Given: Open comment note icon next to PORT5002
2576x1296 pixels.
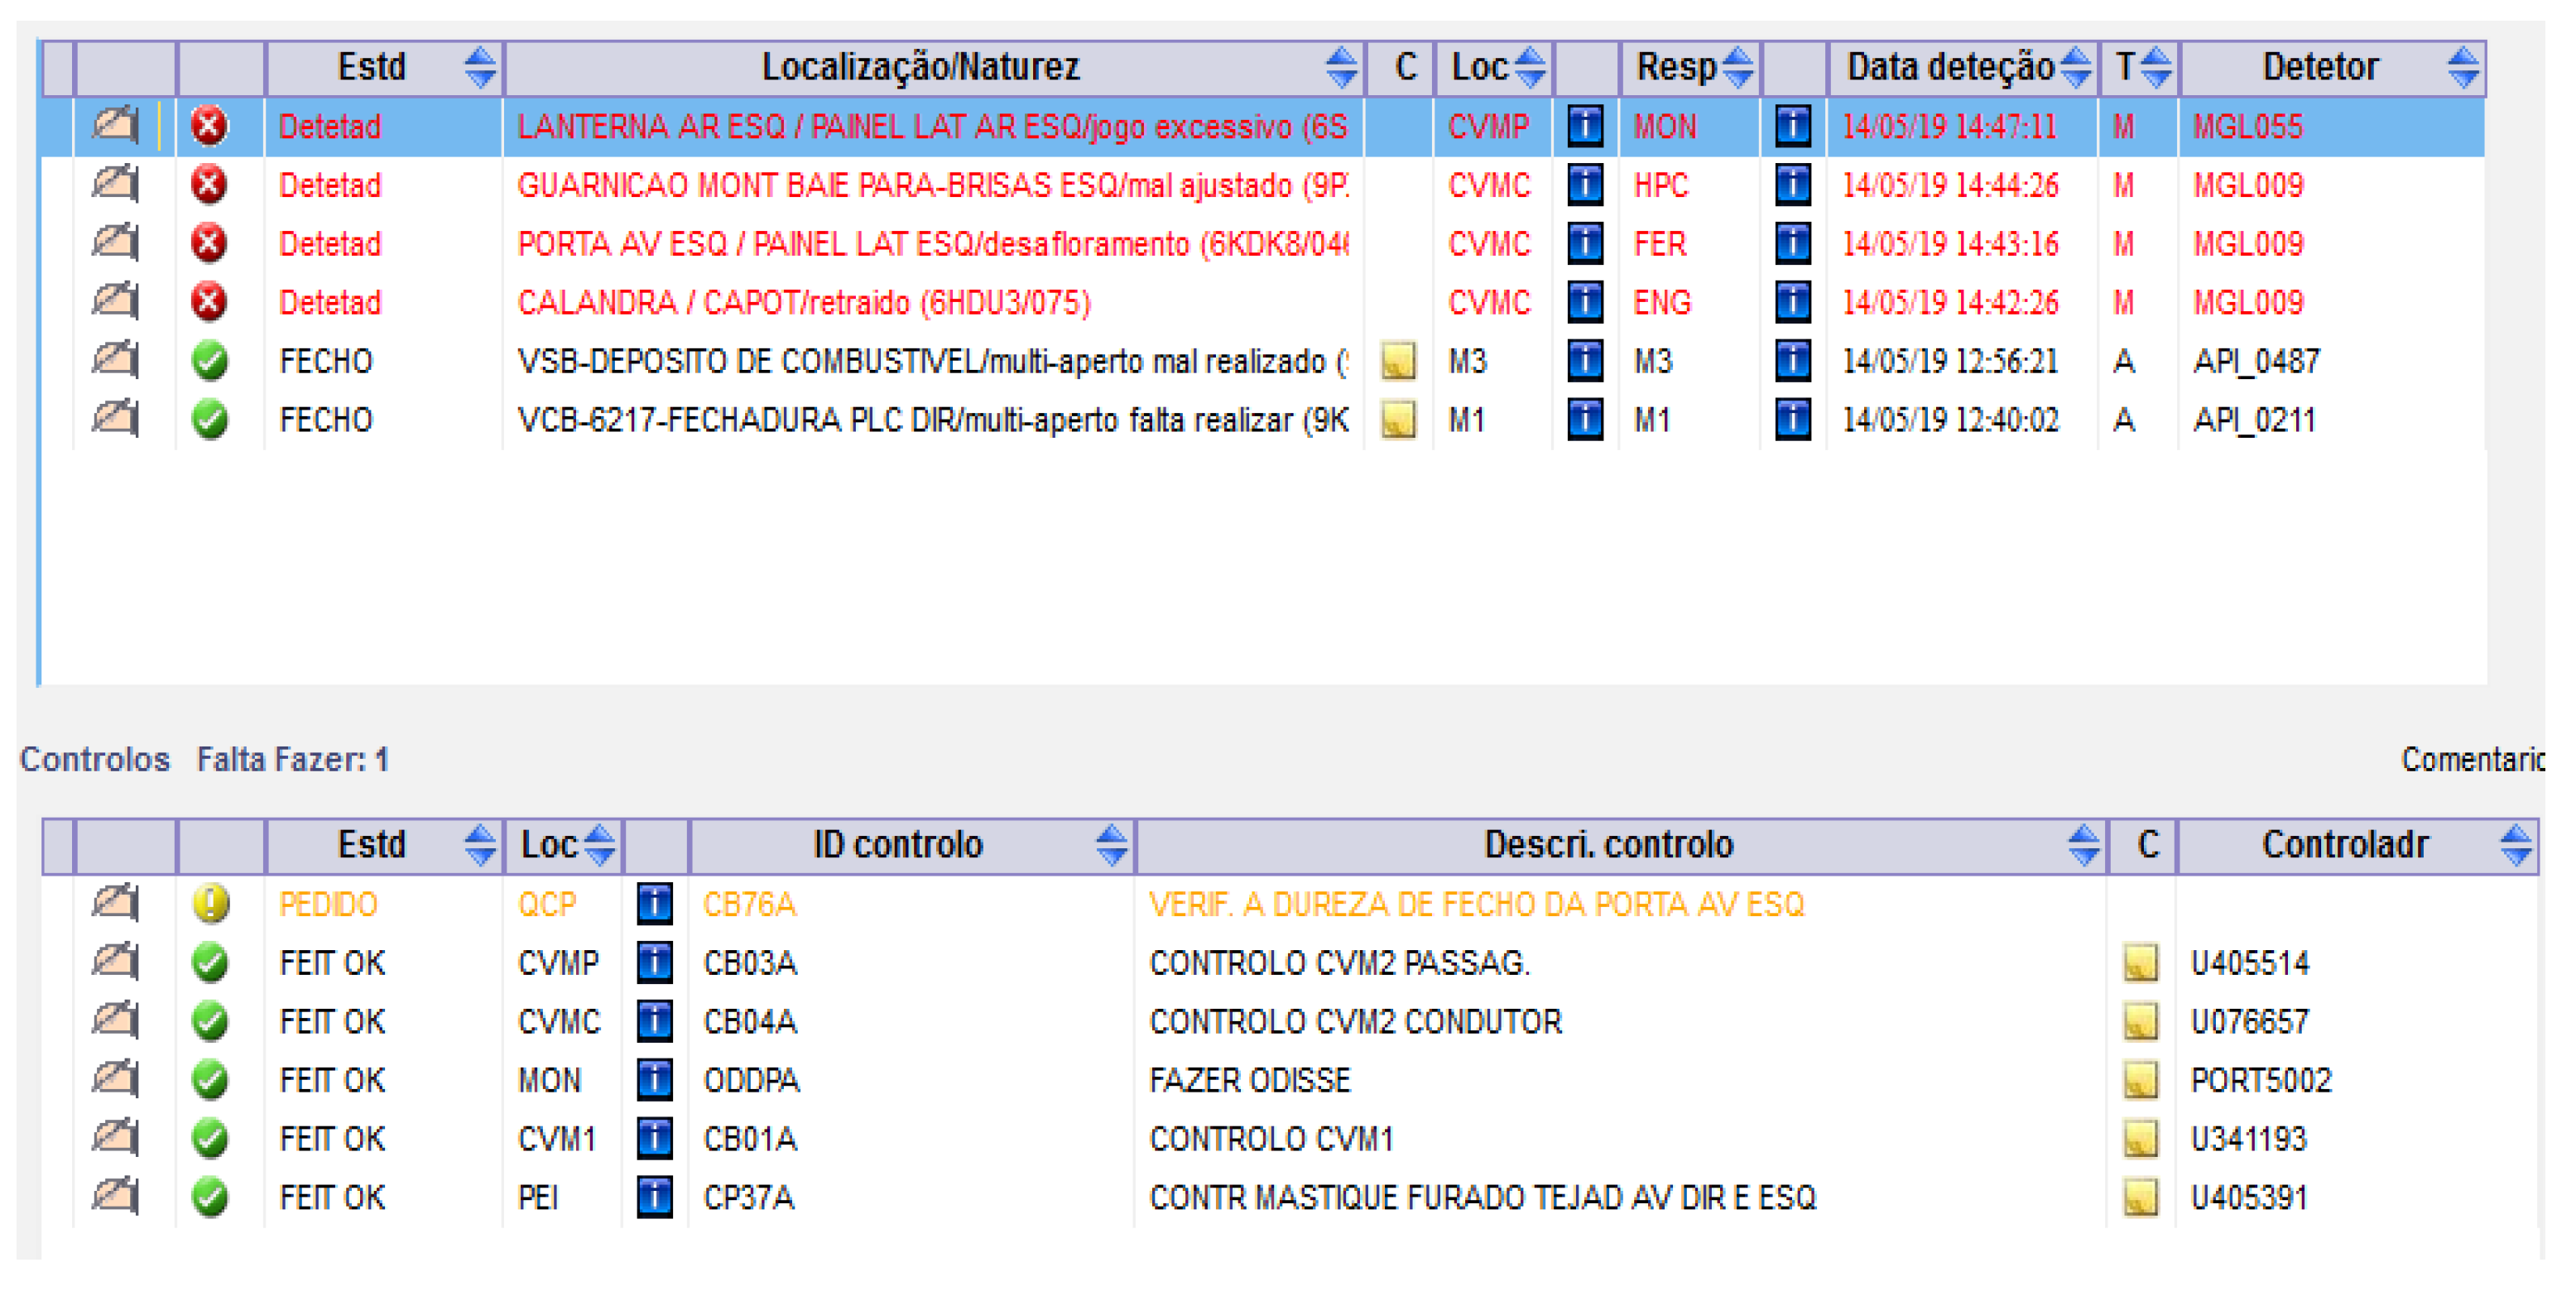Looking at the screenshot, I should [x=2140, y=1080].
